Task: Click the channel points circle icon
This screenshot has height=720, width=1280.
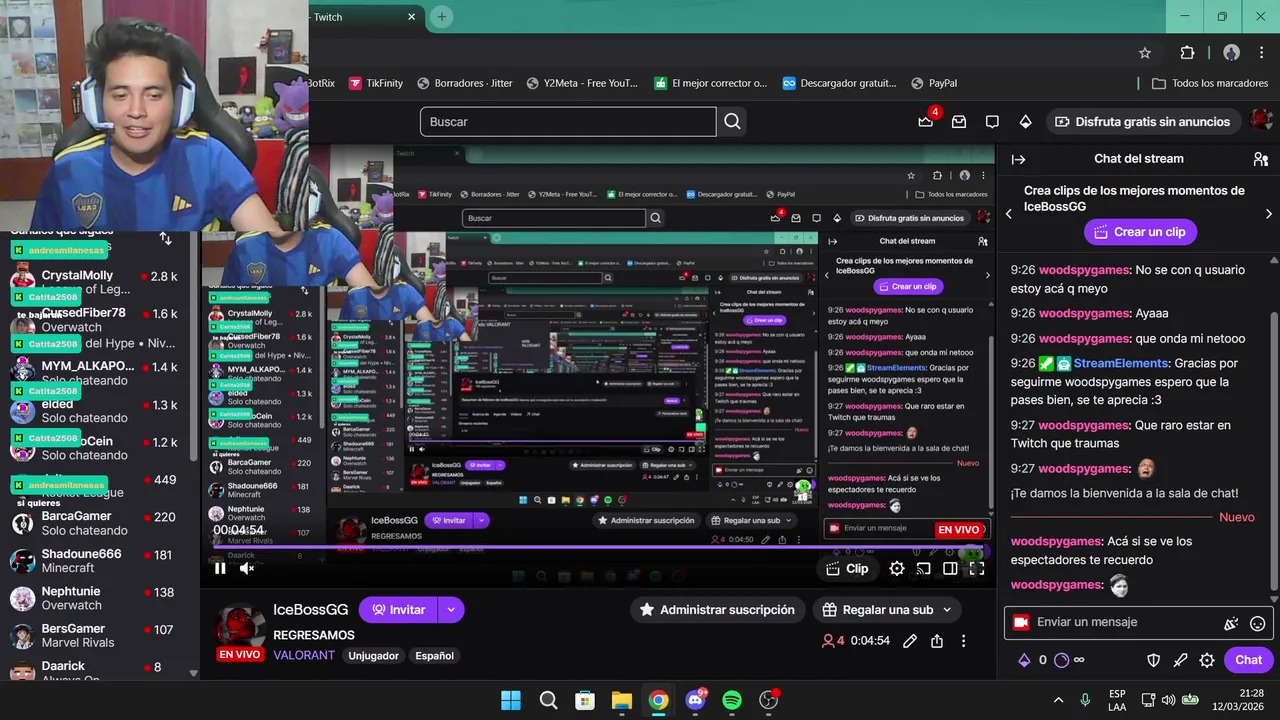Action: pyautogui.click(x=1062, y=660)
